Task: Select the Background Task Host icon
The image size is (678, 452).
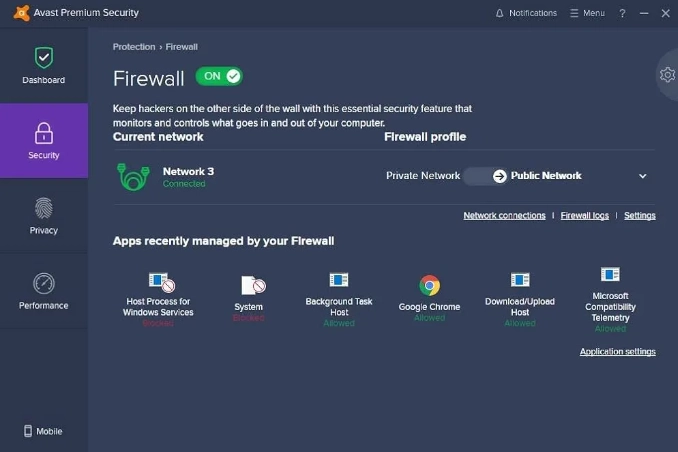Action: click(x=339, y=280)
